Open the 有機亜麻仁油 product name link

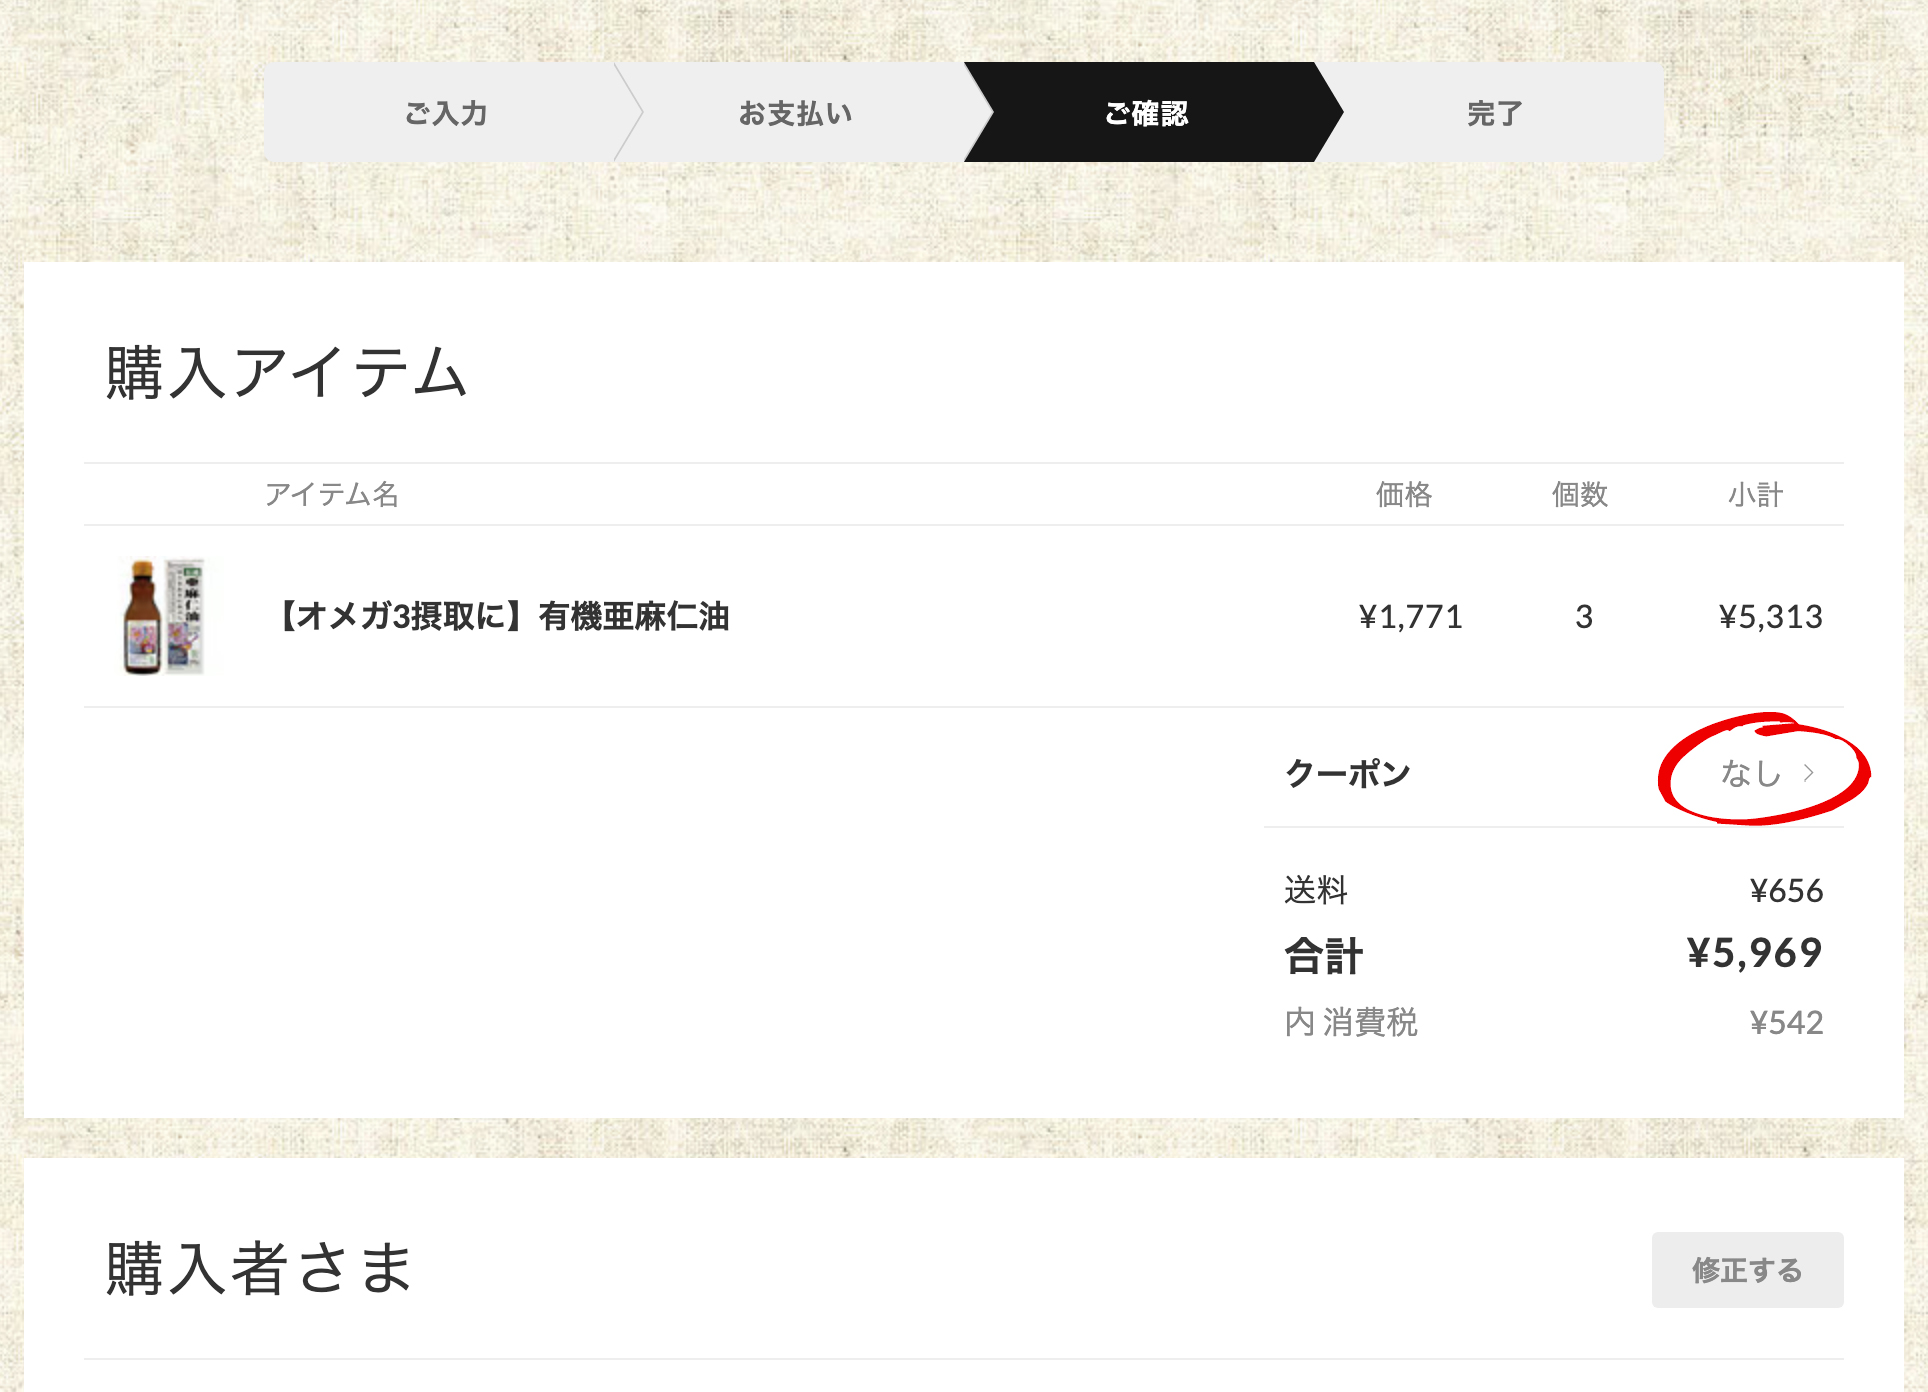(503, 616)
